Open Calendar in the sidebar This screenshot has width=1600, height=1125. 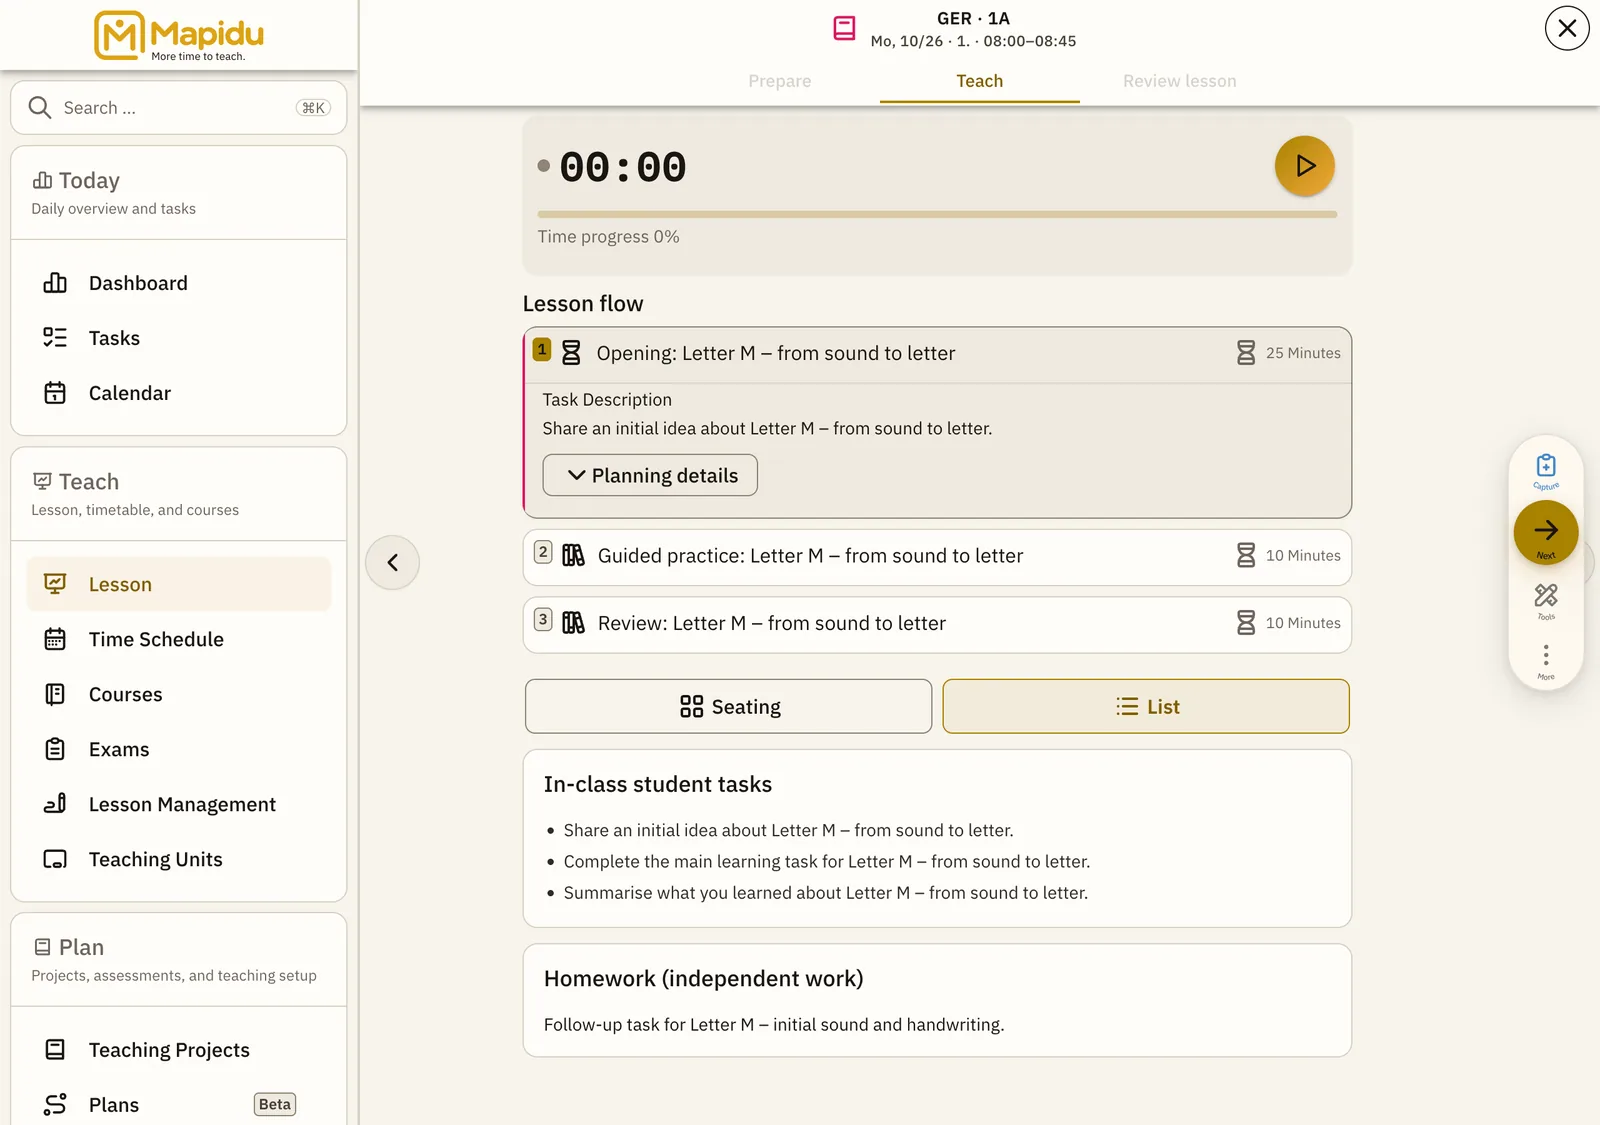(179, 393)
